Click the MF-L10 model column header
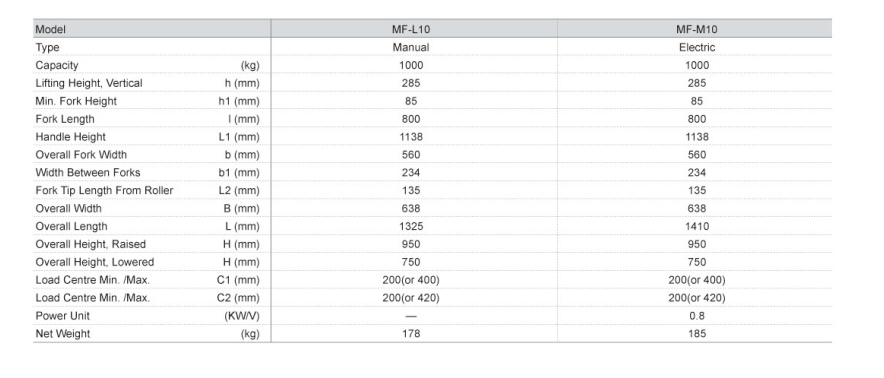The image size is (884, 378). (411, 29)
